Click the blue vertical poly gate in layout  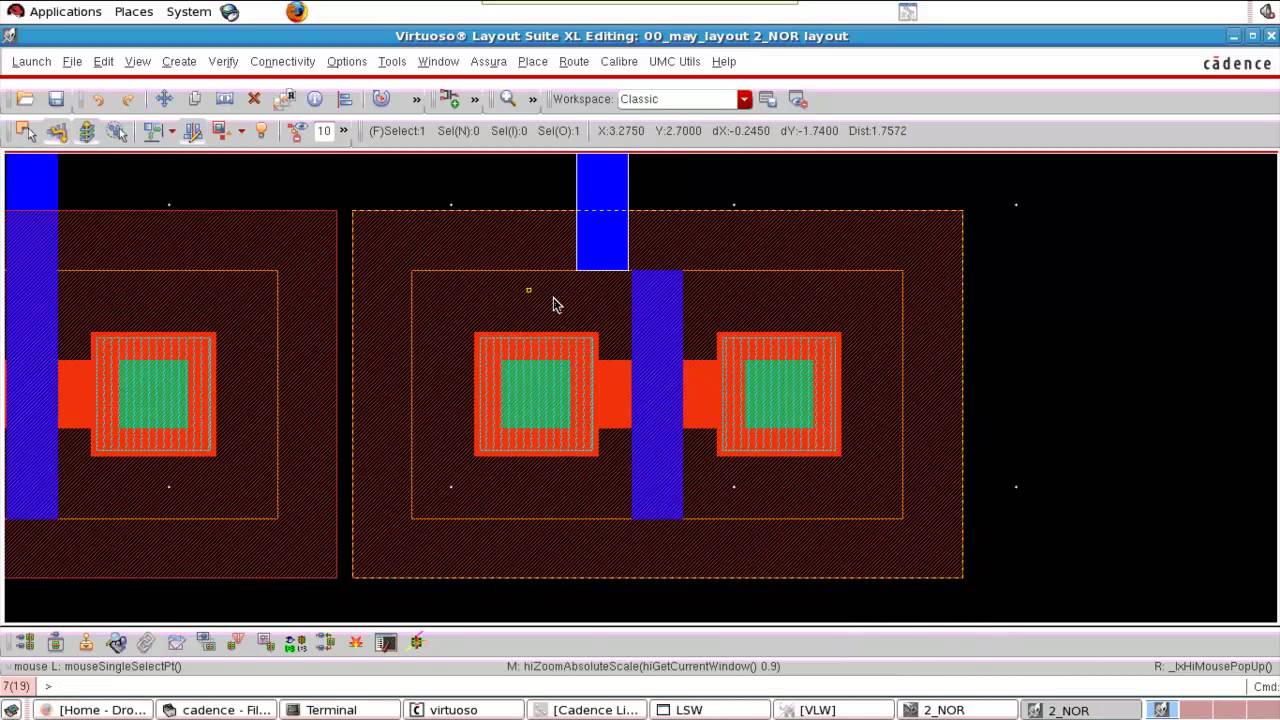(657, 394)
